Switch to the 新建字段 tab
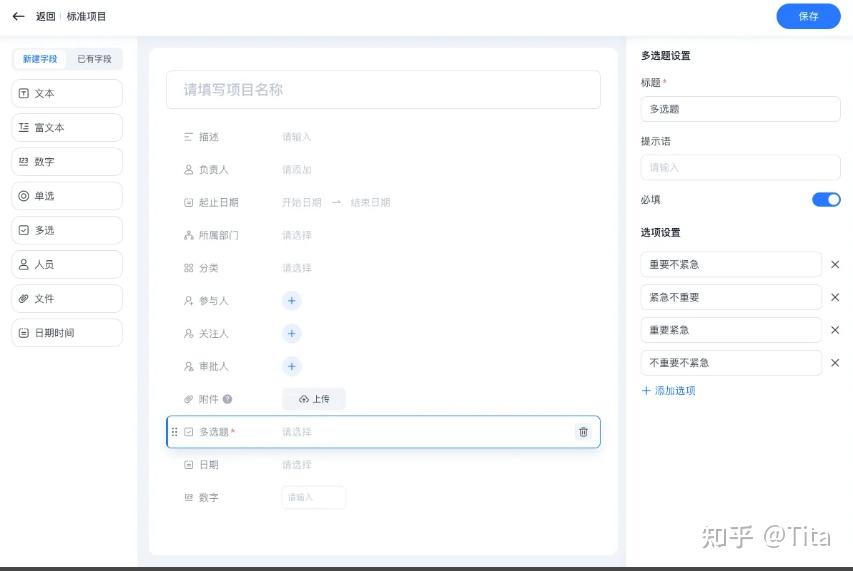The height and width of the screenshot is (571, 853). [x=40, y=59]
